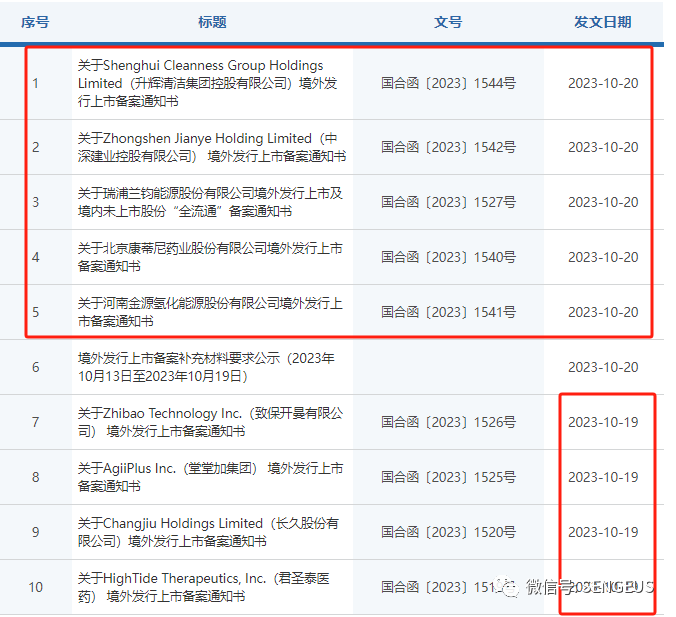Select document number 国合函〔2023〕1525号
Screen dimensions: 676x617
pos(448,477)
